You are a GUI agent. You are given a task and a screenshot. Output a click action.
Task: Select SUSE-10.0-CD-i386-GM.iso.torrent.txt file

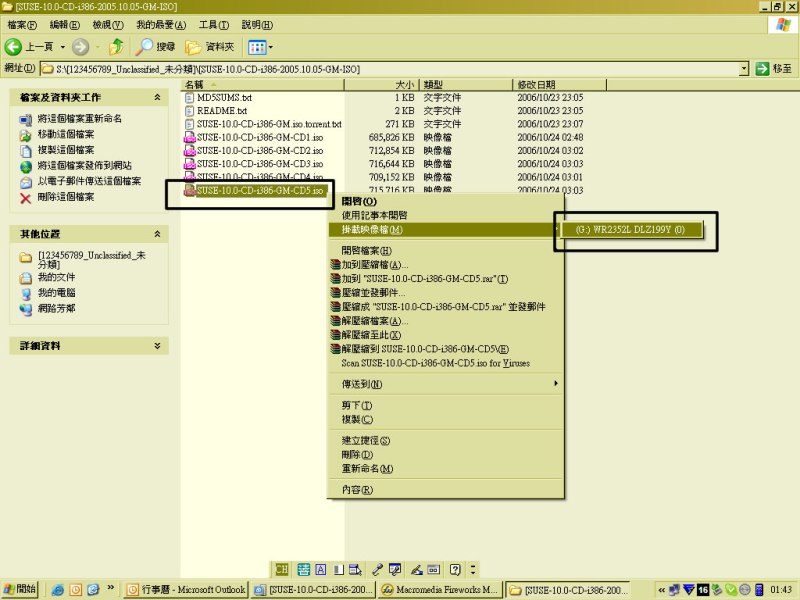pos(269,124)
